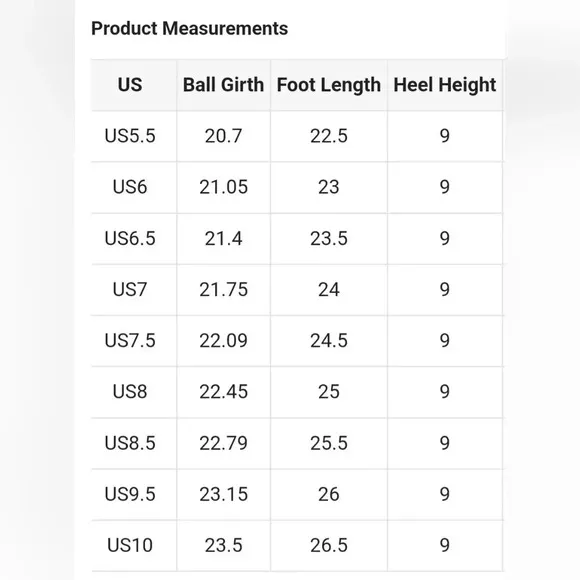The height and width of the screenshot is (580, 580).
Task: Click ball girth value 23.15
Action: tap(223, 494)
